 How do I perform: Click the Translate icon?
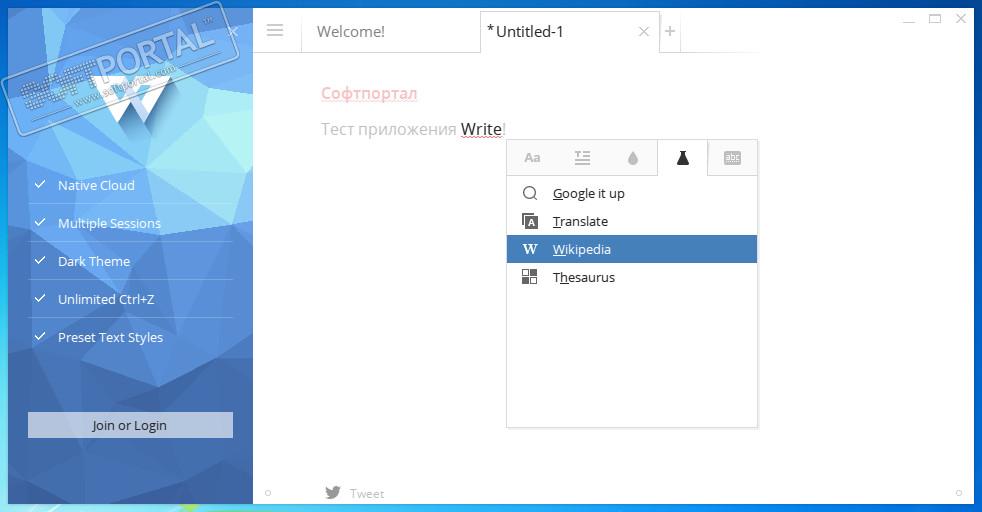pyautogui.click(x=530, y=221)
